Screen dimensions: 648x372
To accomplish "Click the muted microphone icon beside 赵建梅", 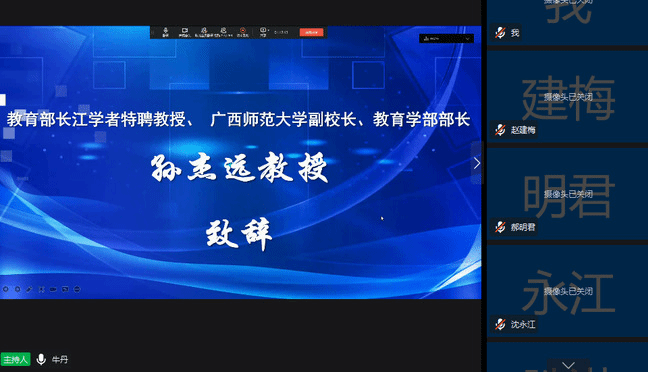I will click(500, 130).
